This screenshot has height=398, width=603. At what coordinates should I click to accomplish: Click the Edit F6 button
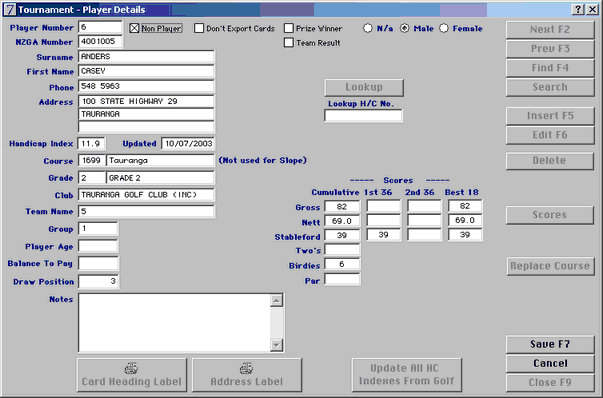pyautogui.click(x=550, y=135)
